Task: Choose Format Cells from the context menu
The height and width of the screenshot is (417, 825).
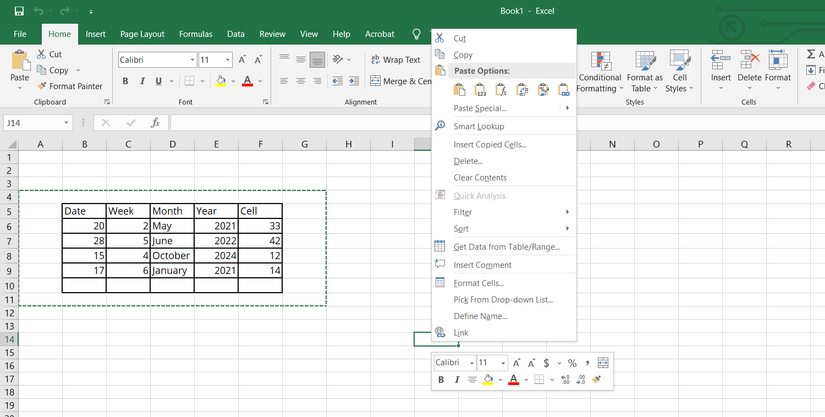Action: pos(478,283)
